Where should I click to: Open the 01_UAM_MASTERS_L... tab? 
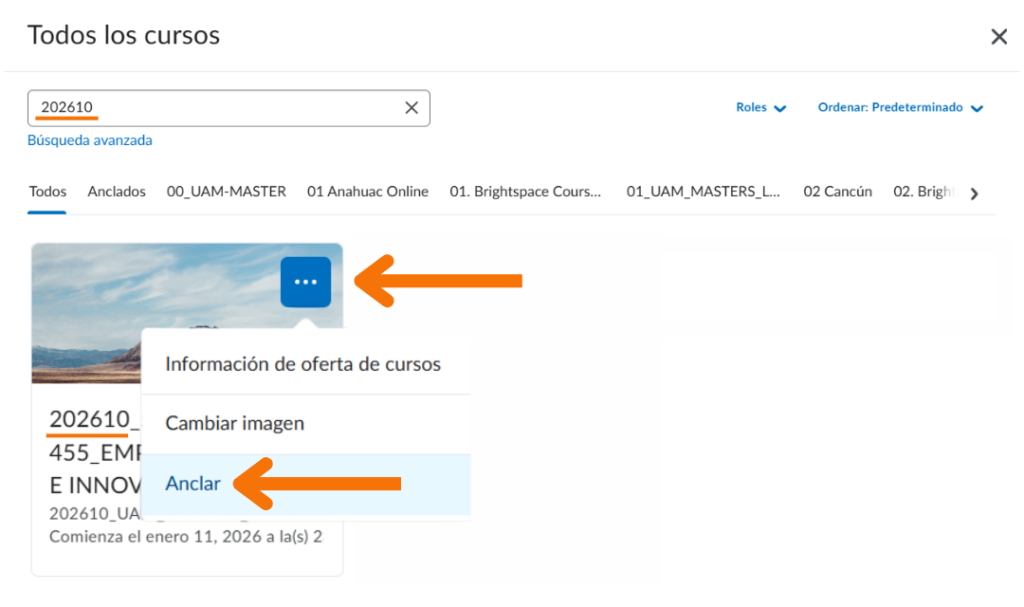[x=703, y=192]
